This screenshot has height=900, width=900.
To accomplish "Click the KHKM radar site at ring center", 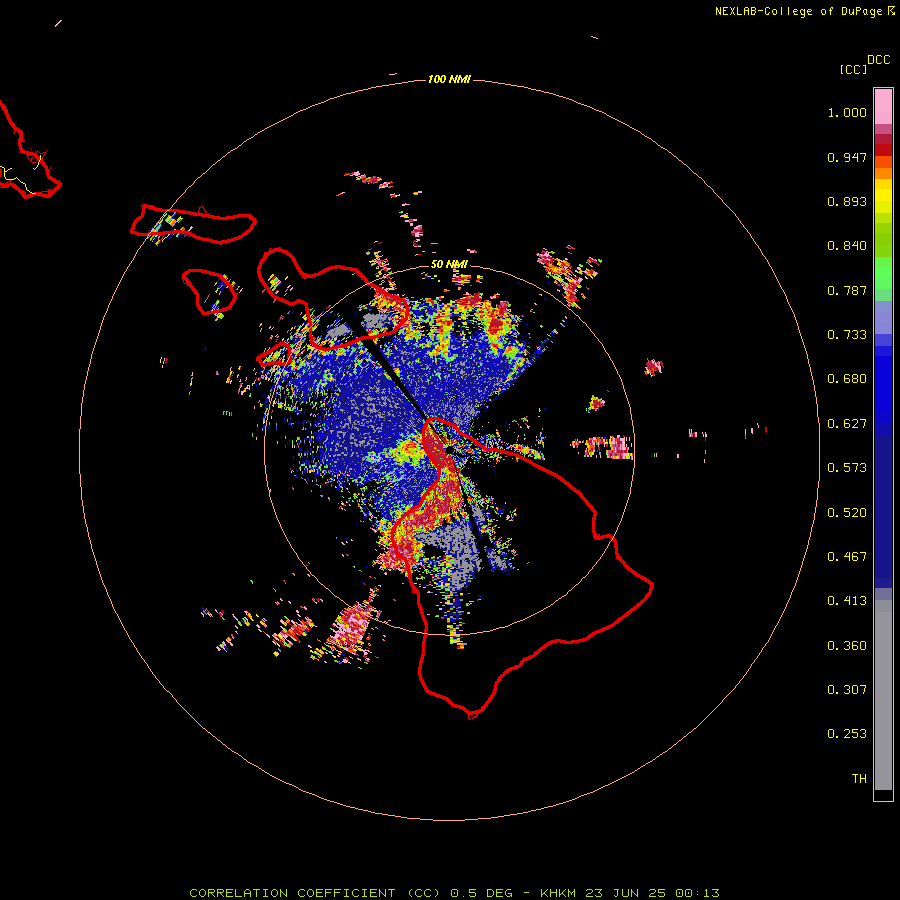I will (449, 450).
